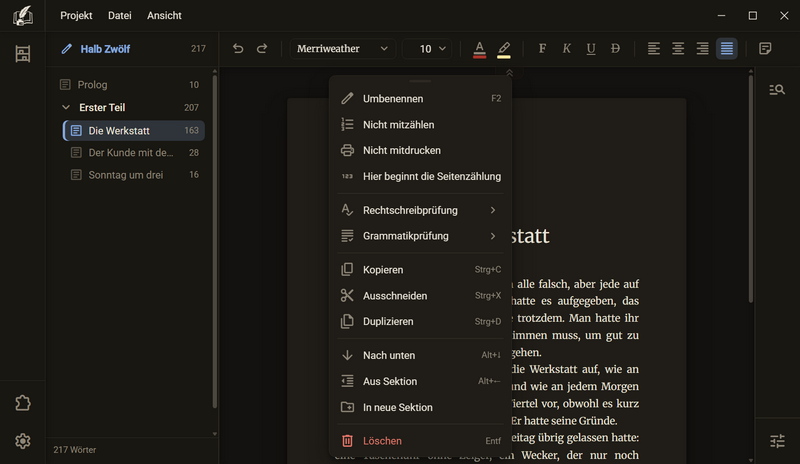Open the font size 10 dropdown
This screenshot has width=800, height=464.
point(428,48)
